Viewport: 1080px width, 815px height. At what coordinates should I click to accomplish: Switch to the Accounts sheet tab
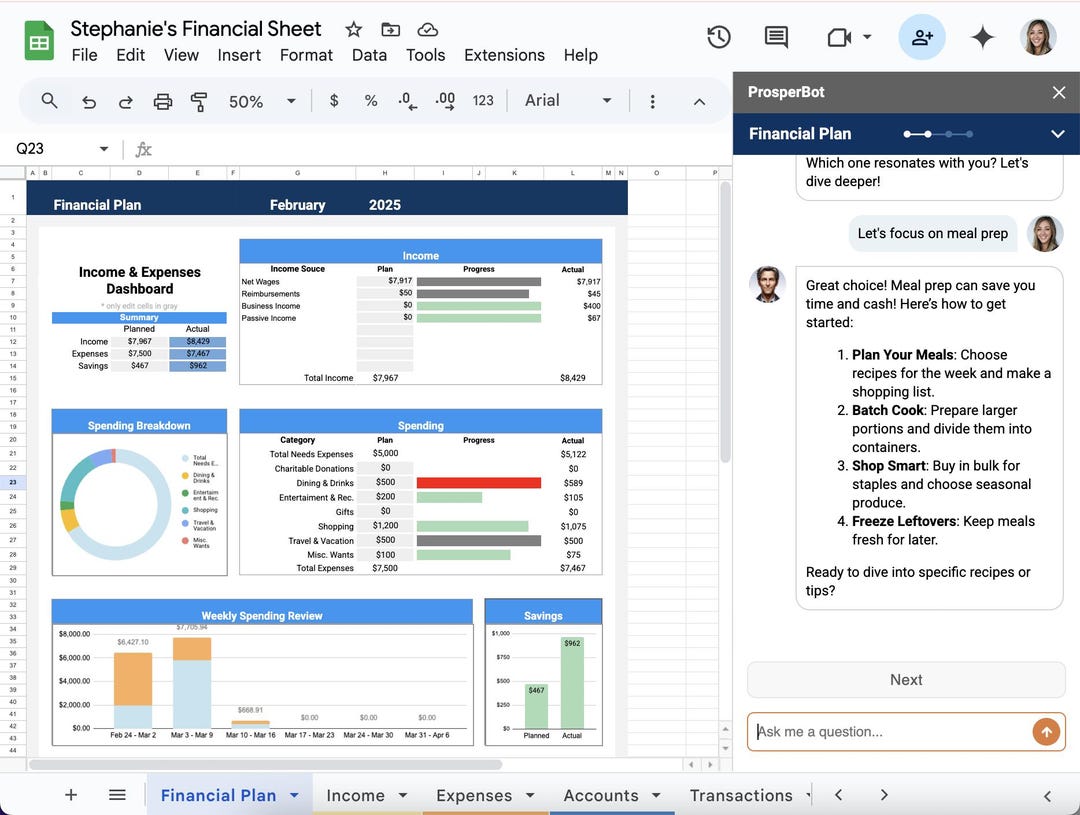pyautogui.click(x=604, y=795)
